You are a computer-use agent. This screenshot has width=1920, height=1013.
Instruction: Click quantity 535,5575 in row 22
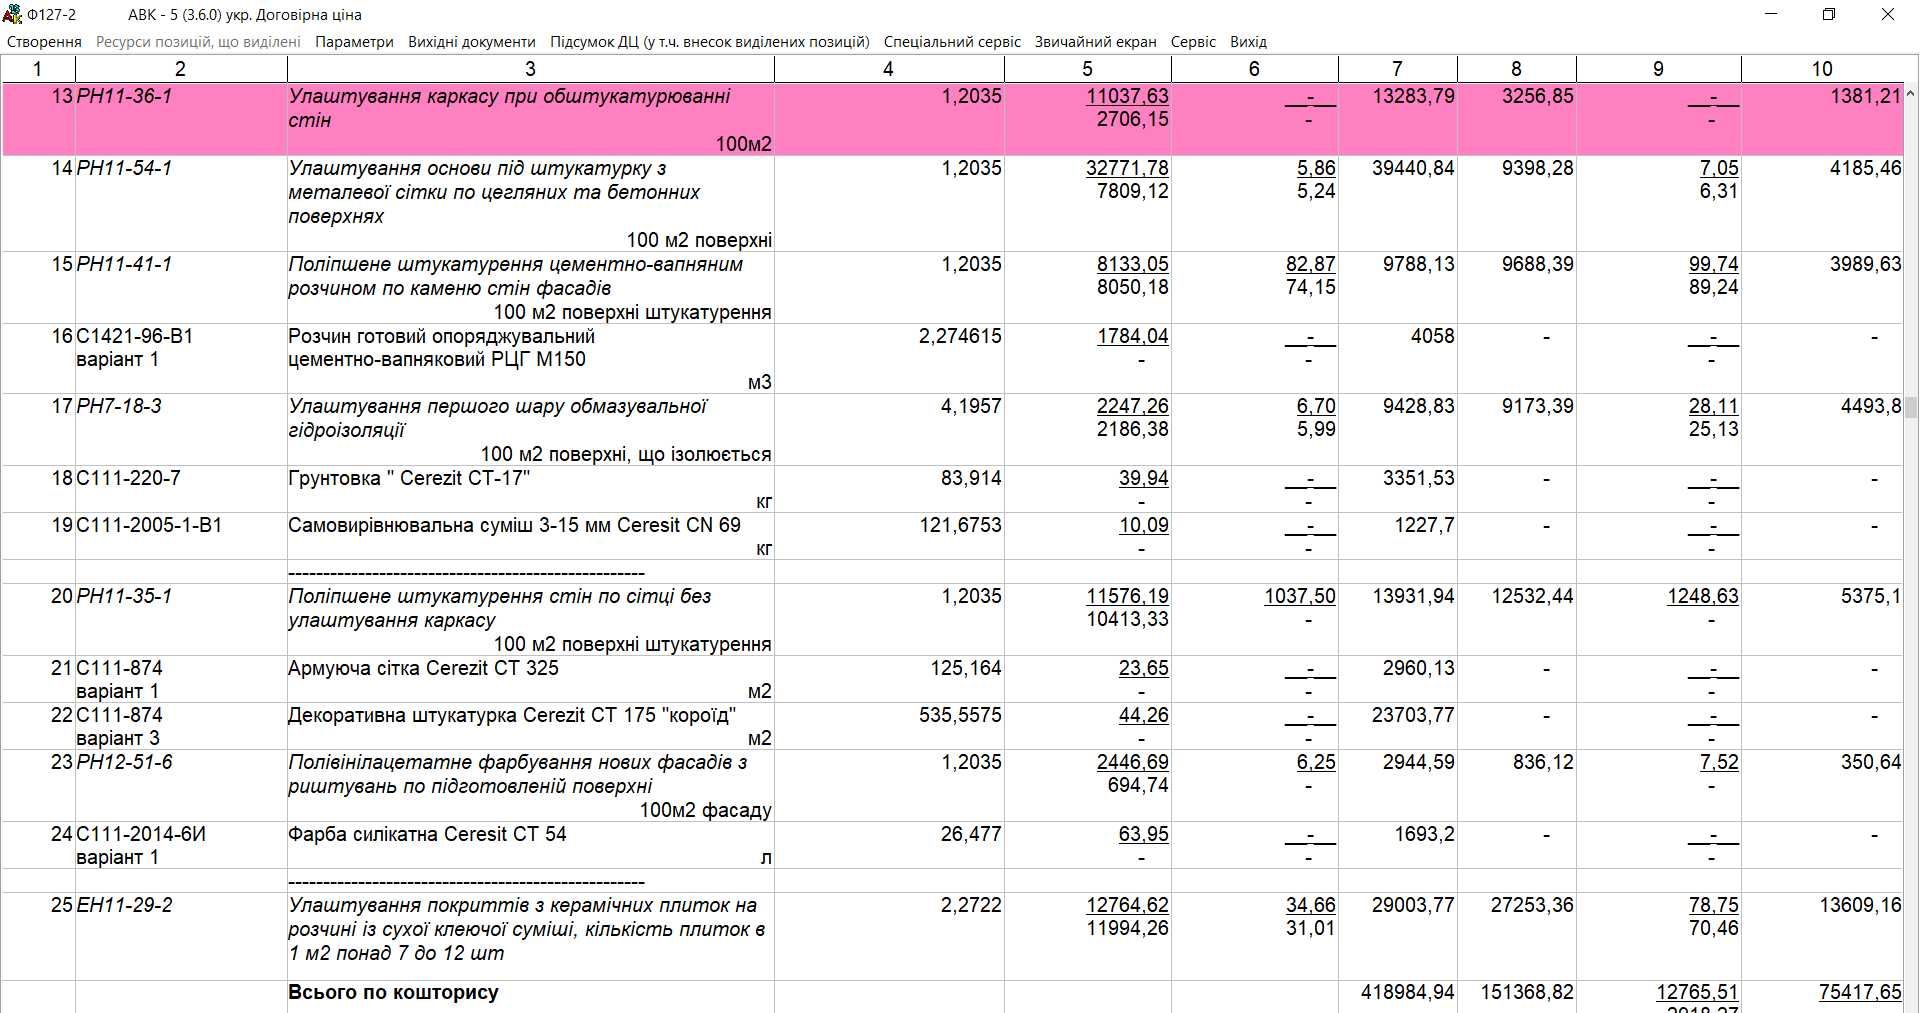click(960, 715)
